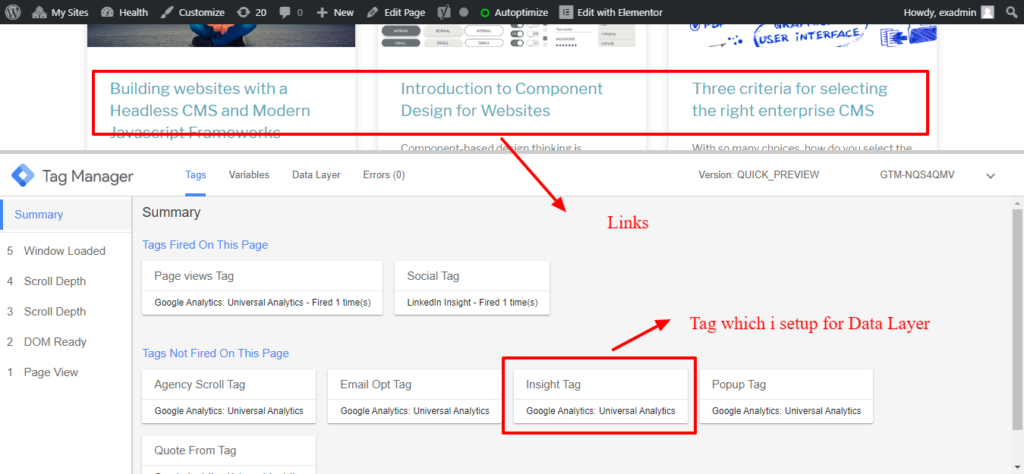1024x474 pixels.
Task: Open the Quote From Tag card
Action: (229, 455)
